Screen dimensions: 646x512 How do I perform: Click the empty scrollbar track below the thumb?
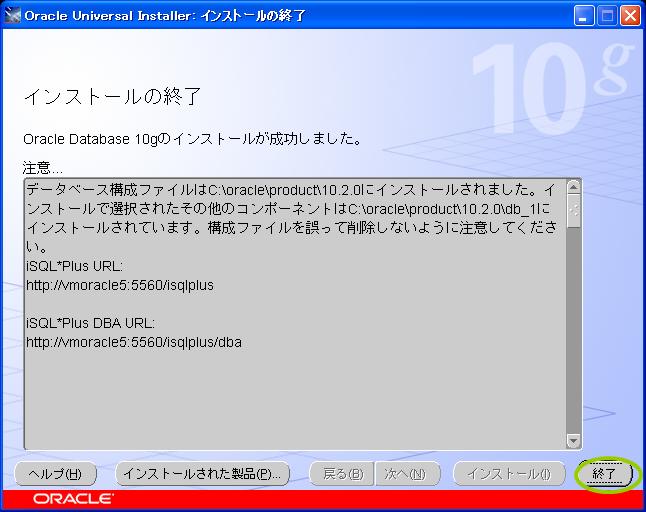pyautogui.click(x=573, y=330)
